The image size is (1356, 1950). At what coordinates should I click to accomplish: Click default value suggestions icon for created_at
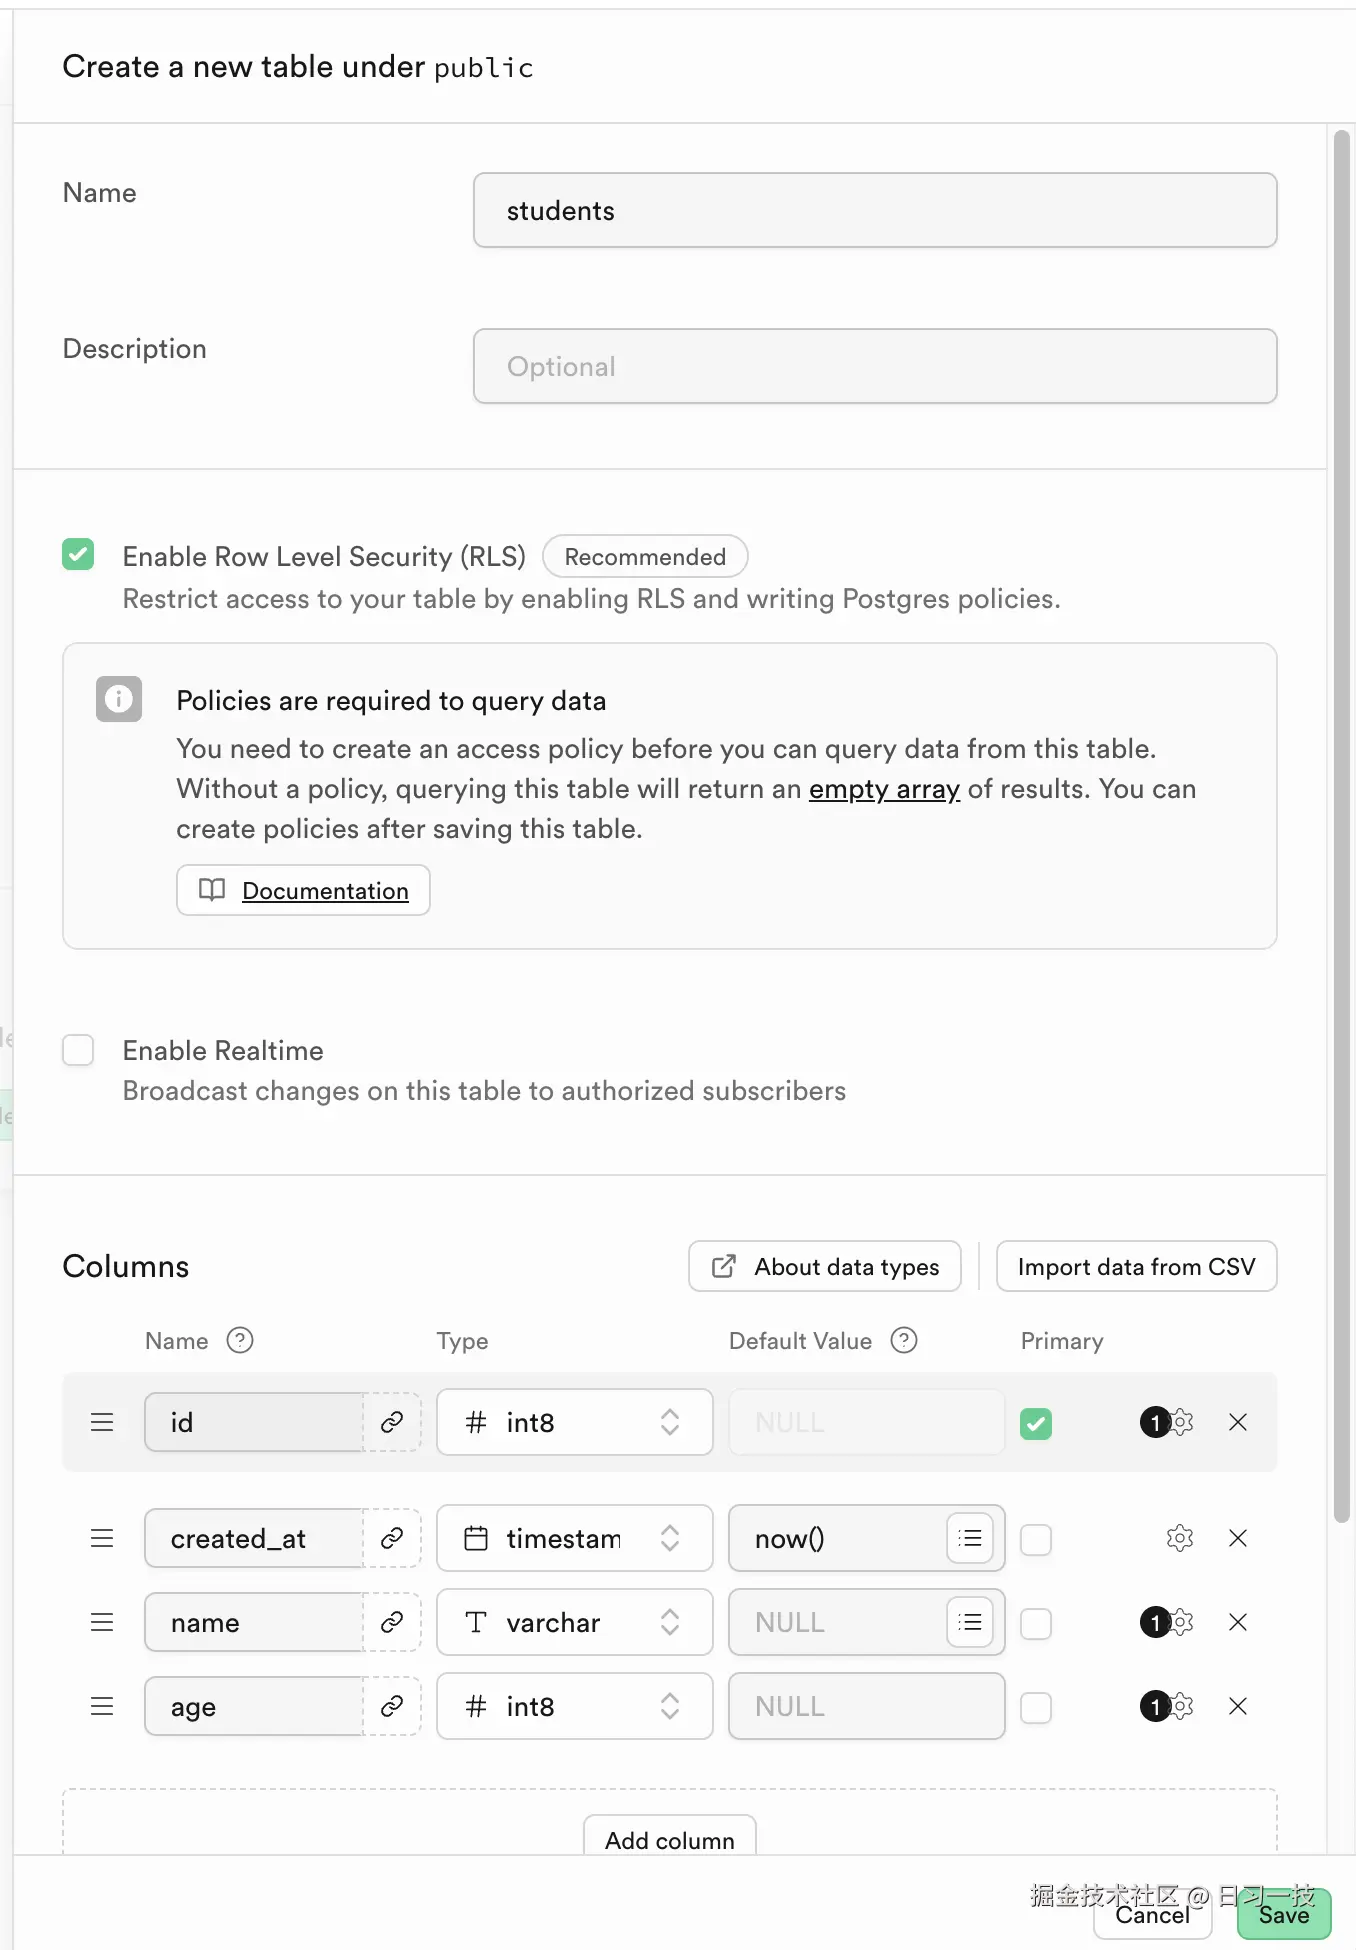pyautogui.click(x=970, y=1538)
